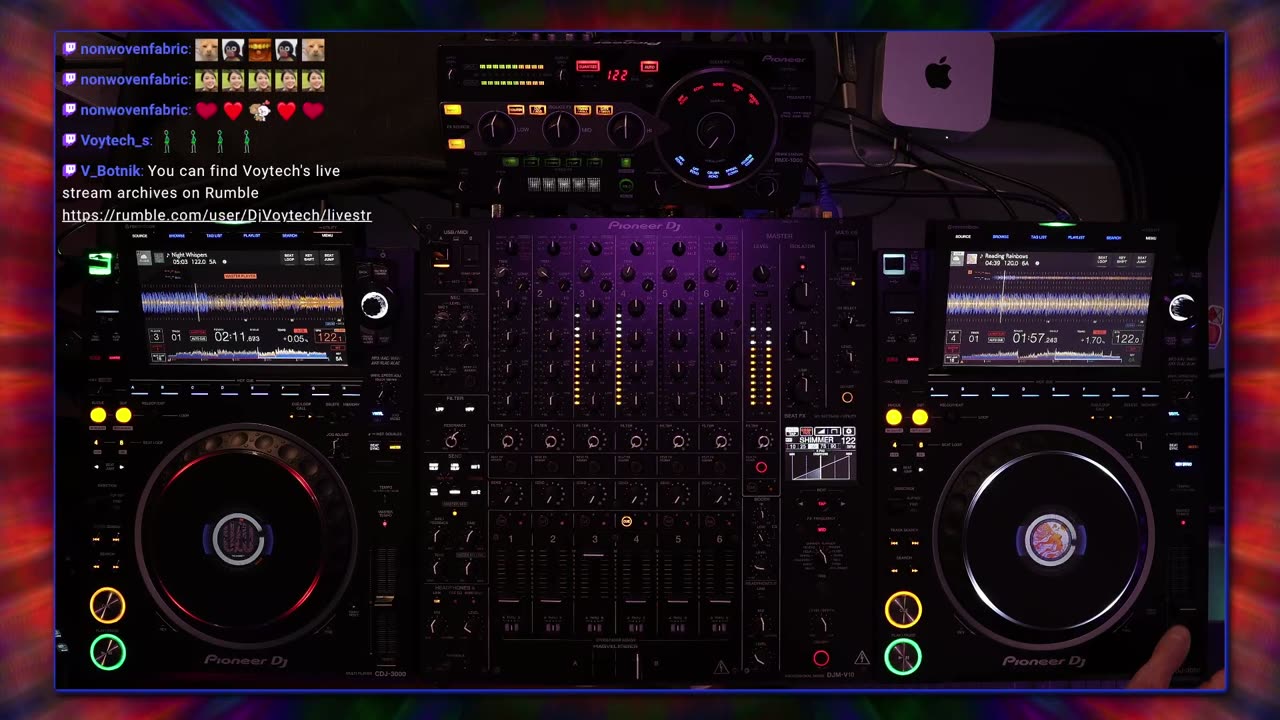Click V_Botnik username in chat
Screen dimensions: 1280x720
click(110, 171)
